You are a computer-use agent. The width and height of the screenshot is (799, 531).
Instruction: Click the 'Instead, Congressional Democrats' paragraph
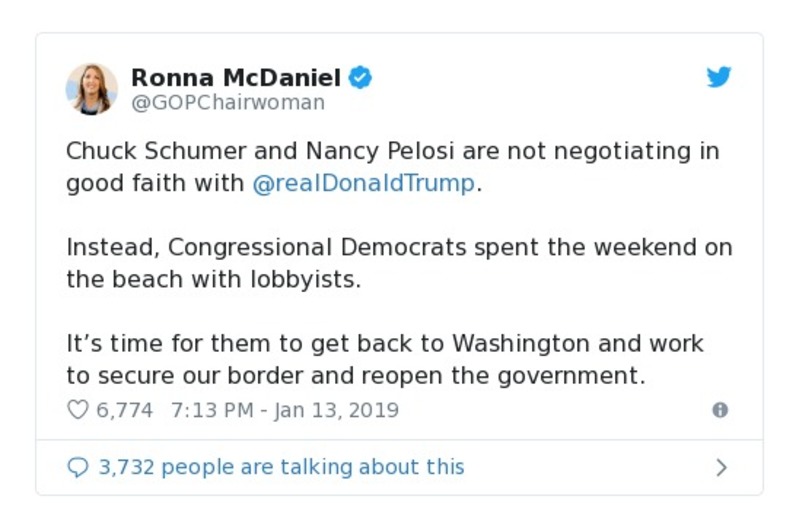[x=398, y=247]
